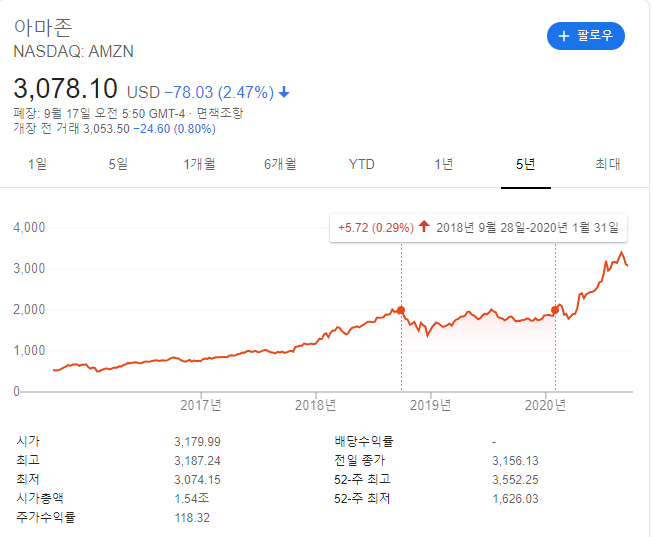Click the chart peak near 2020 high
Image resolution: width=653 pixels, height=537 pixels.
[622, 254]
